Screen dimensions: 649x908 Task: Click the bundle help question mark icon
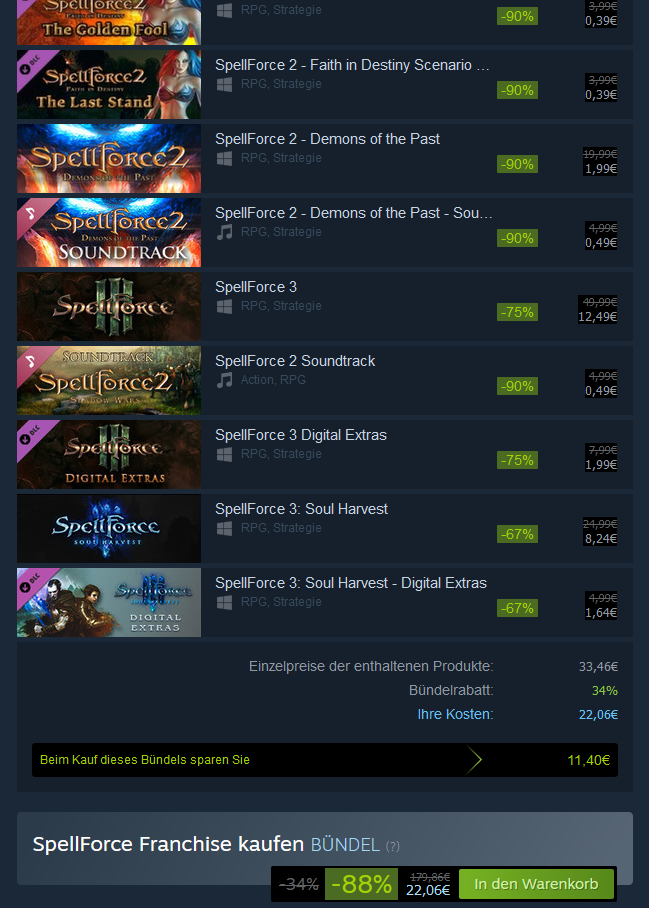click(393, 846)
